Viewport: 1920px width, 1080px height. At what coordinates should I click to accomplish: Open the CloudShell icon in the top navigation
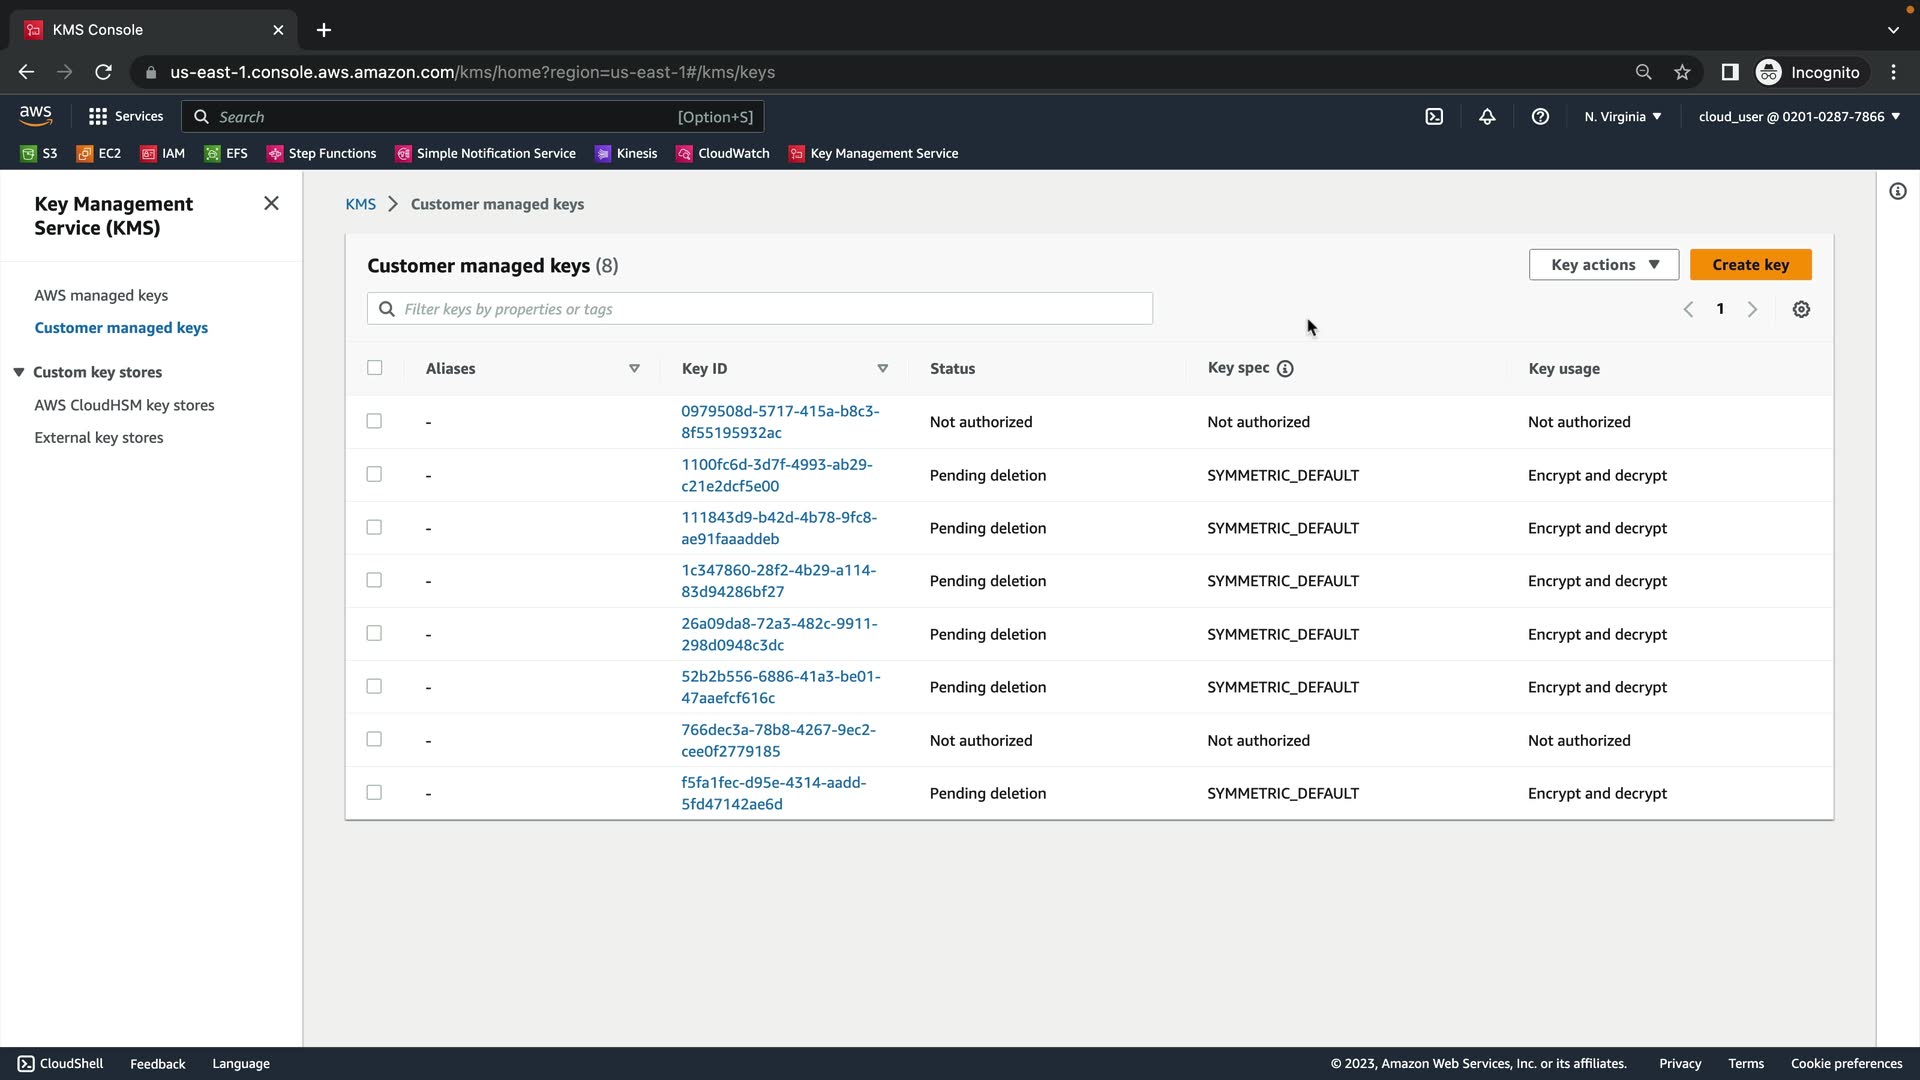(x=1434, y=117)
